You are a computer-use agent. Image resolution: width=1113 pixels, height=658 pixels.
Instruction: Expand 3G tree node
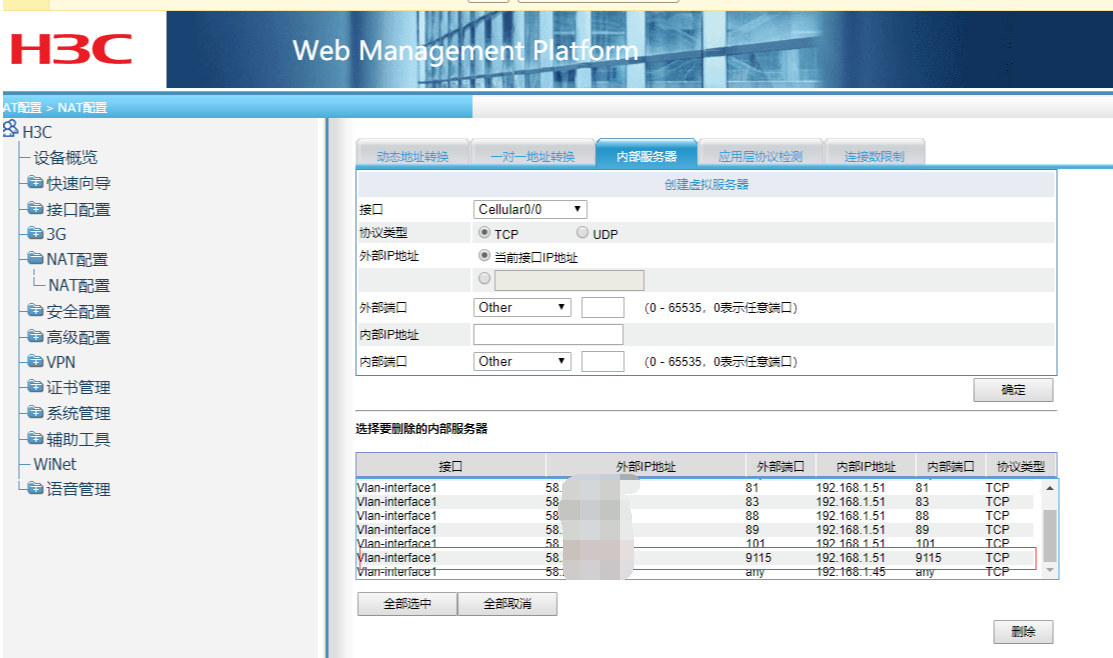click(x=56, y=234)
